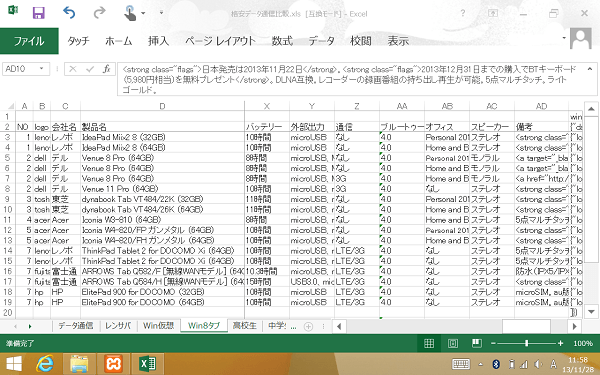The image size is (600, 375).
Task: Click the Undo arrow icon
Action: tap(69, 13)
